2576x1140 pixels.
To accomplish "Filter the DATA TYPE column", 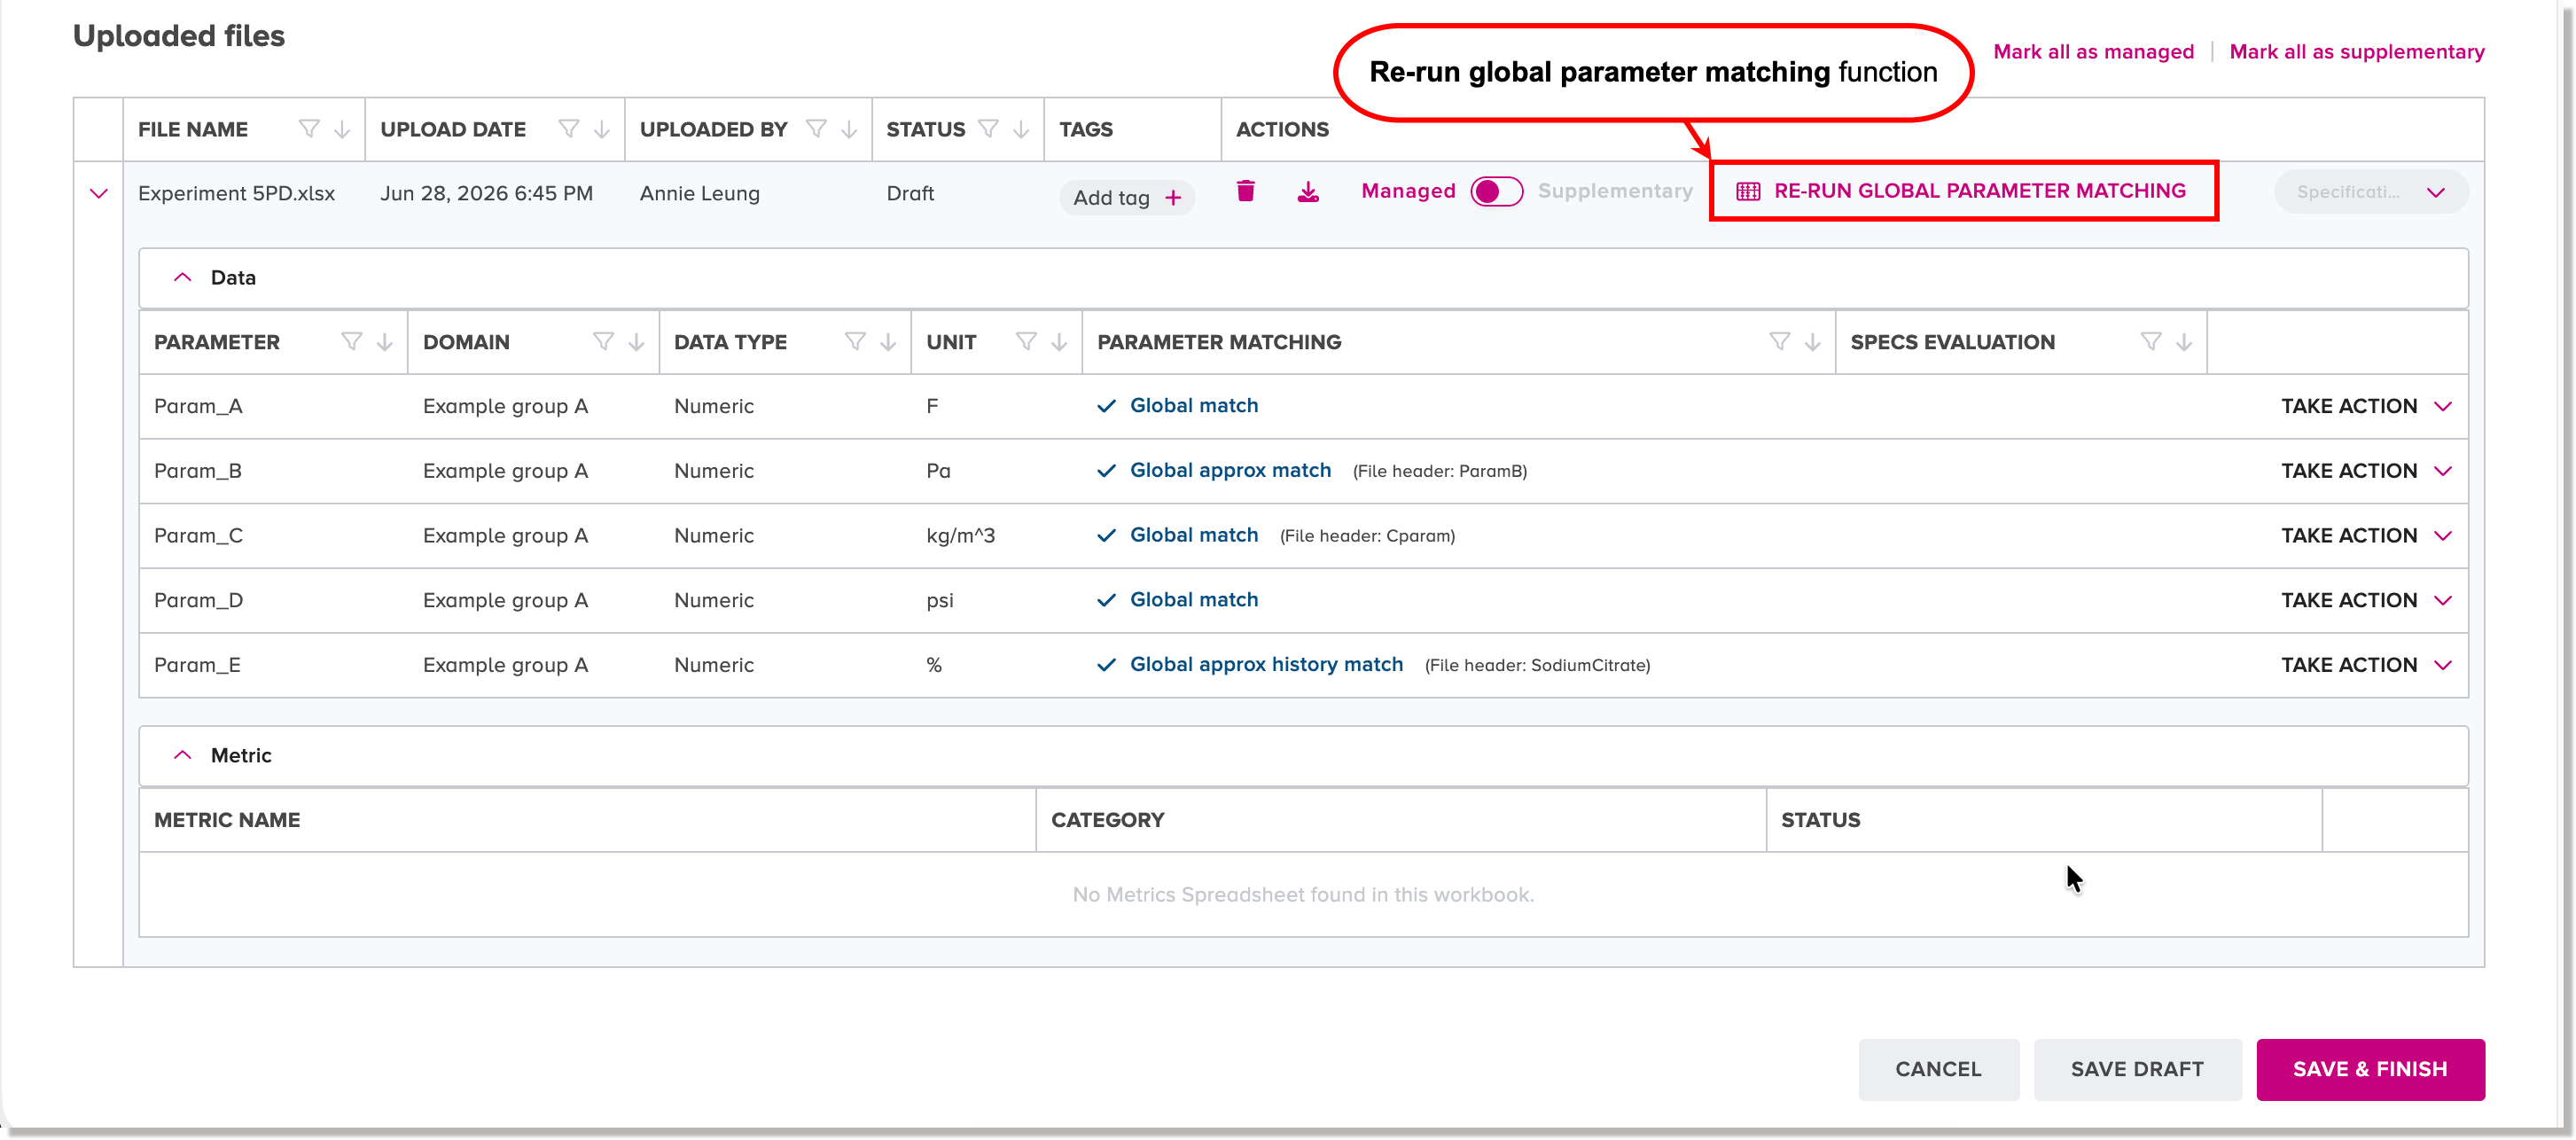I will pyautogui.click(x=855, y=342).
